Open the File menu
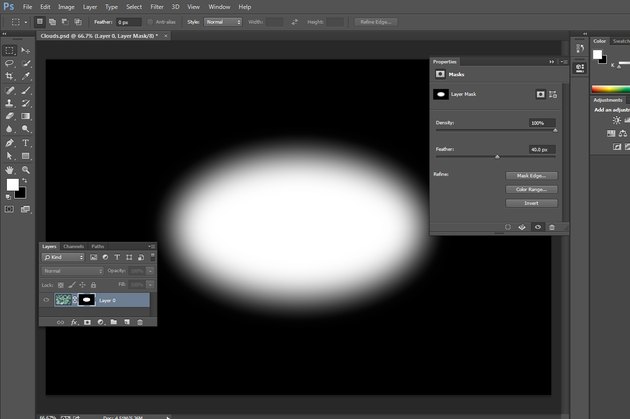 click(x=27, y=7)
